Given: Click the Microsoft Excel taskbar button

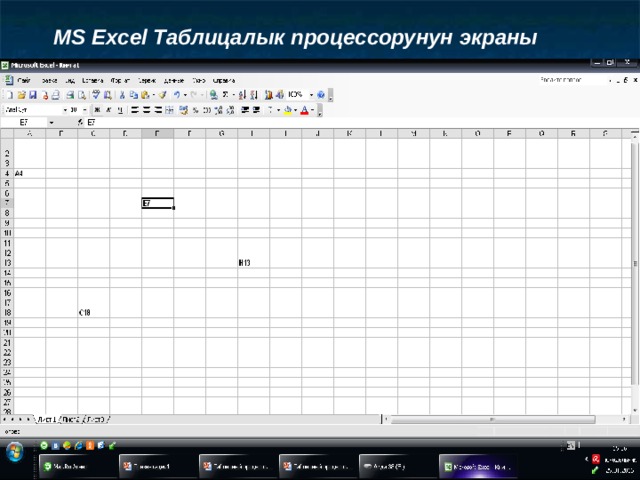Looking at the screenshot, I should point(478,467).
